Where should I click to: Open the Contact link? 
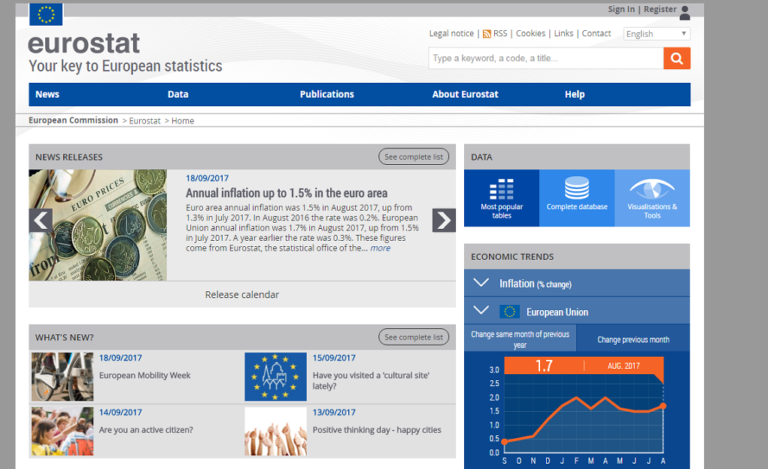point(596,33)
